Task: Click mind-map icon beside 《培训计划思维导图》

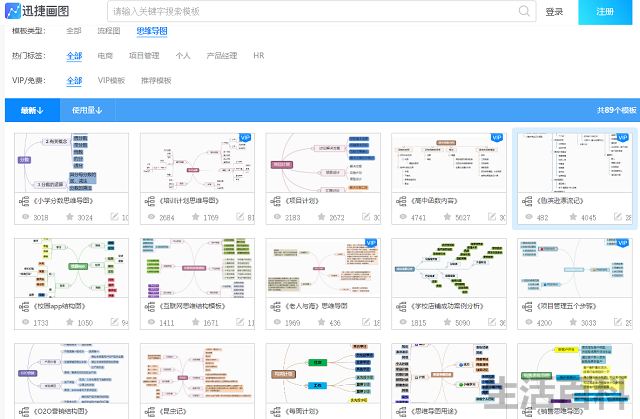Action: 150,201
